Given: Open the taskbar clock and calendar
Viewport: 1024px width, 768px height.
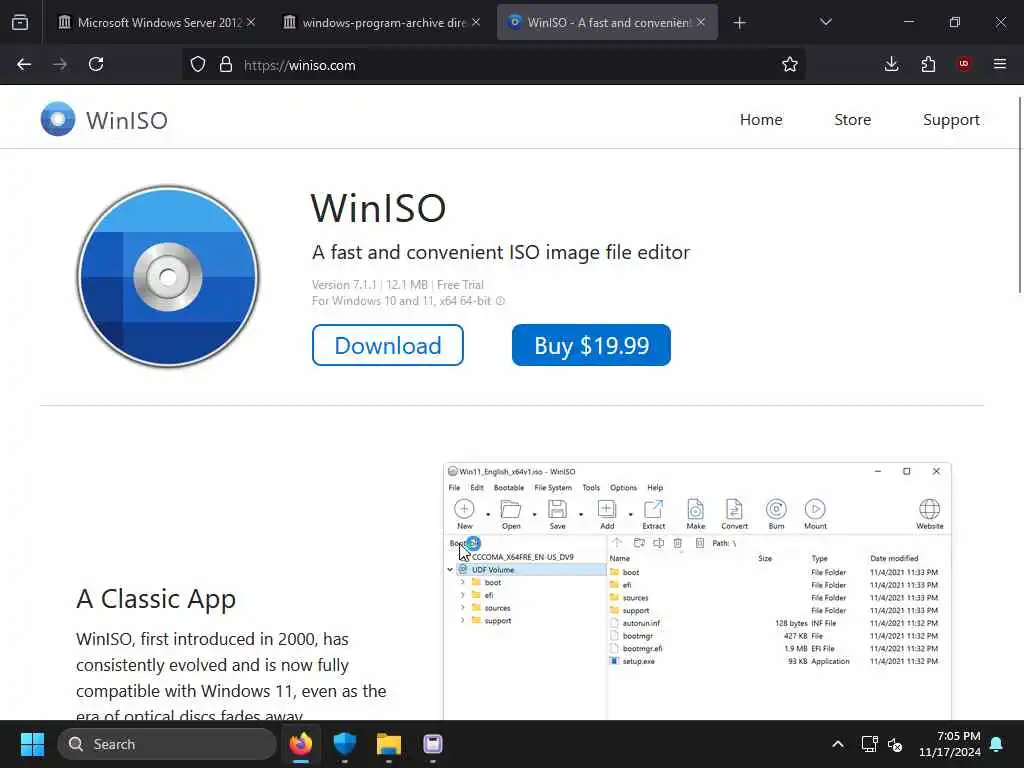Looking at the screenshot, I should click(950, 744).
